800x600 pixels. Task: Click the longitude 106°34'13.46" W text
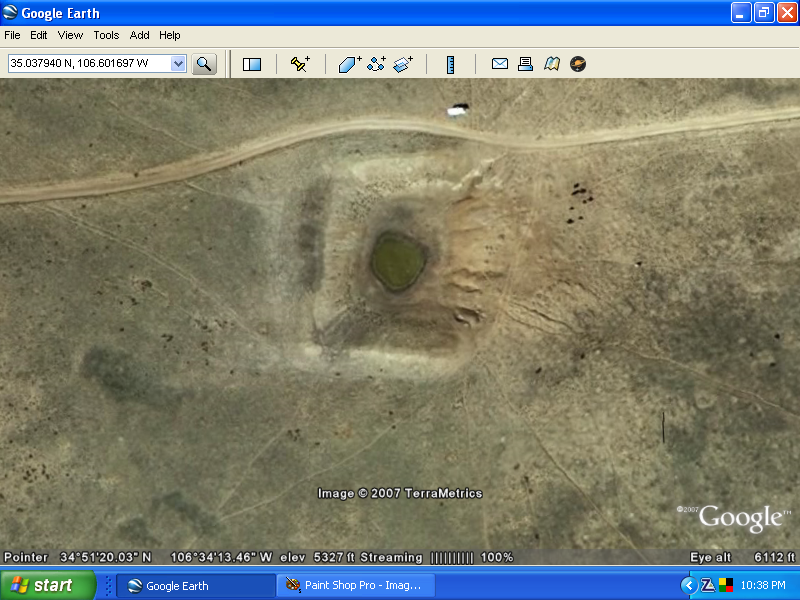221,557
